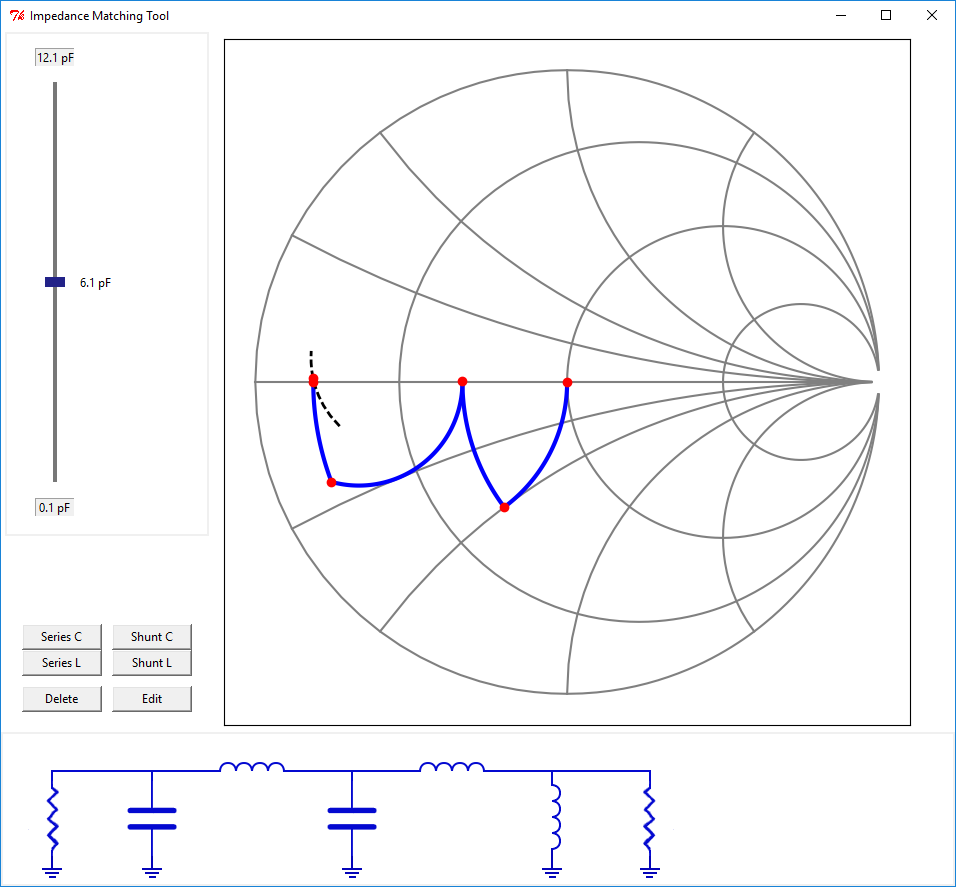Add a Shunt C component
The image size is (957, 887).
(152, 637)
